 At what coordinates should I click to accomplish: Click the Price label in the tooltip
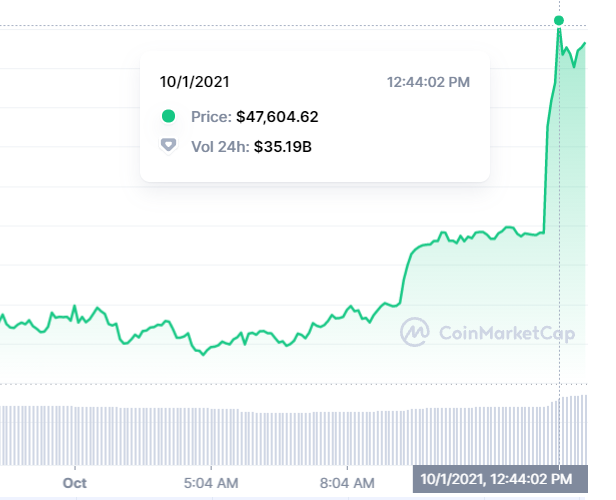click(x=212, y=117)
